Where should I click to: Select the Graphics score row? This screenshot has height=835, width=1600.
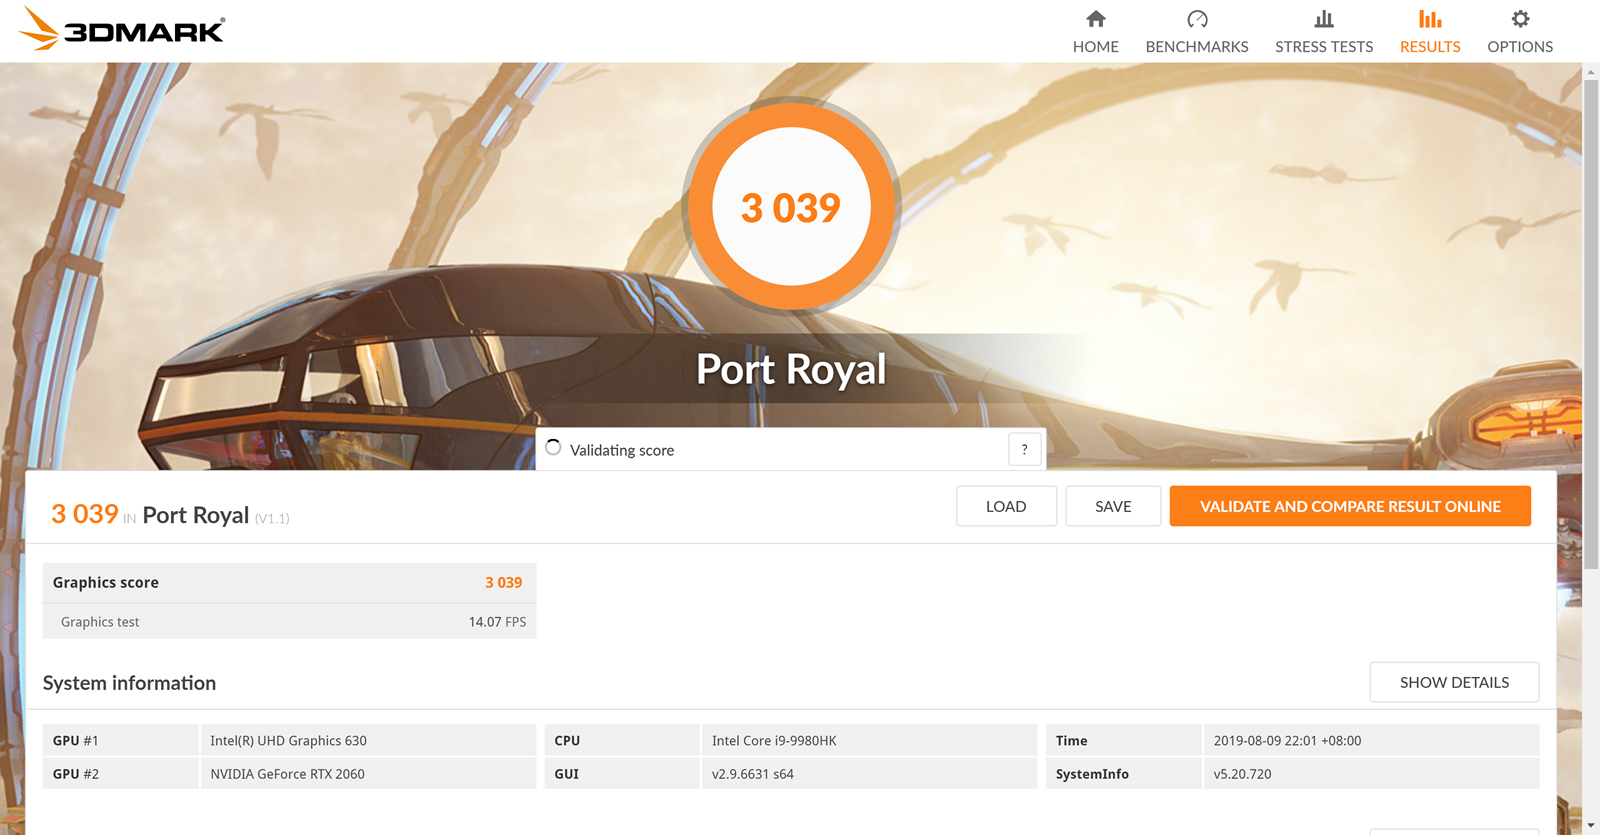(x=288, y=583)
